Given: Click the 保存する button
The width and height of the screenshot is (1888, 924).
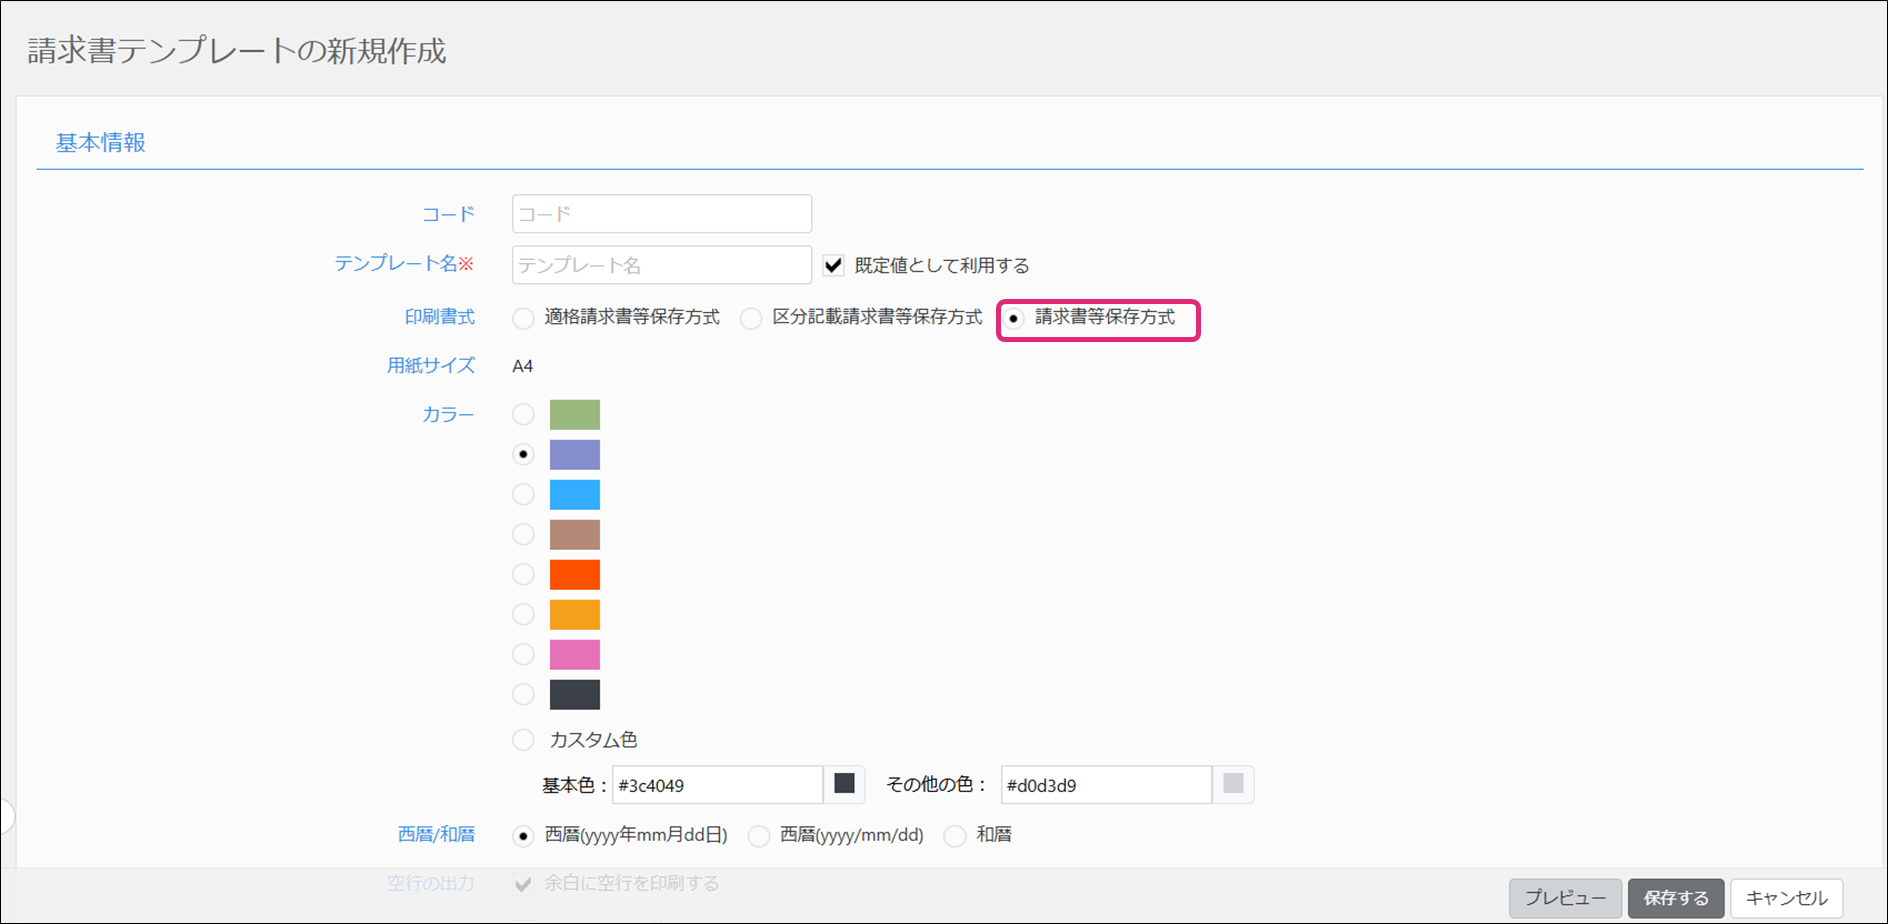Looking at the screenshot, I should [x=1676, y=898].
